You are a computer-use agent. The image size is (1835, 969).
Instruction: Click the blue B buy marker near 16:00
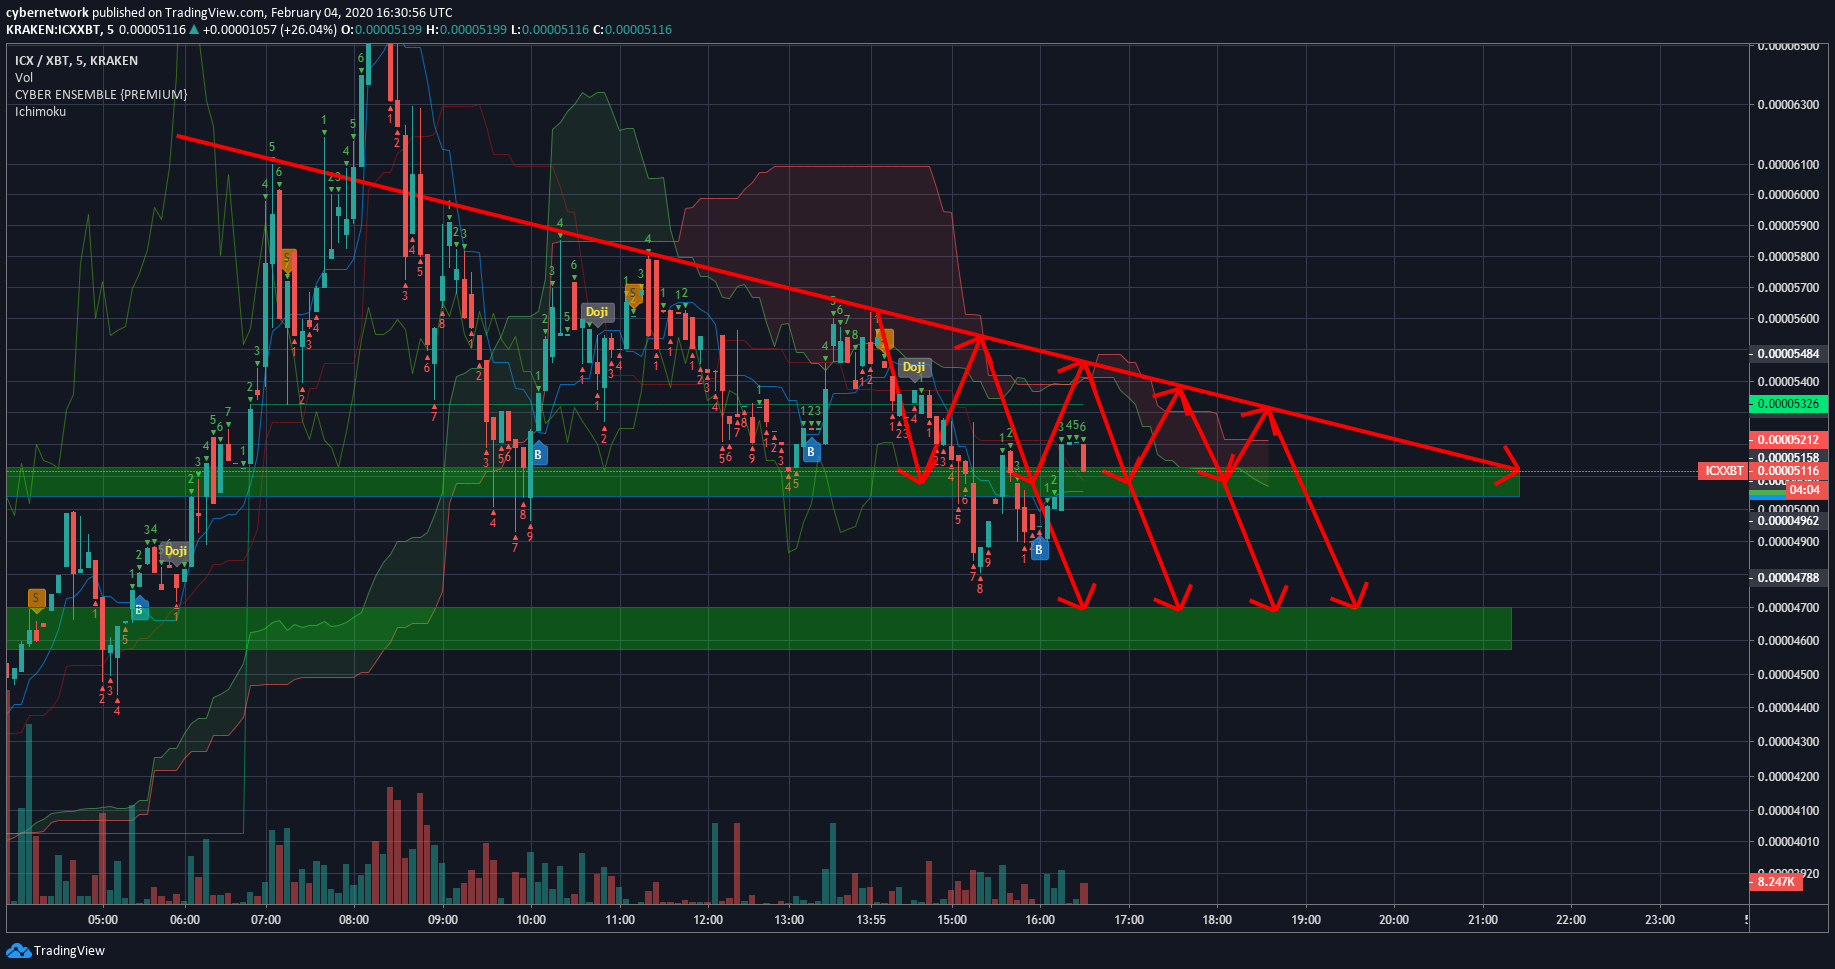[1039, 548]
